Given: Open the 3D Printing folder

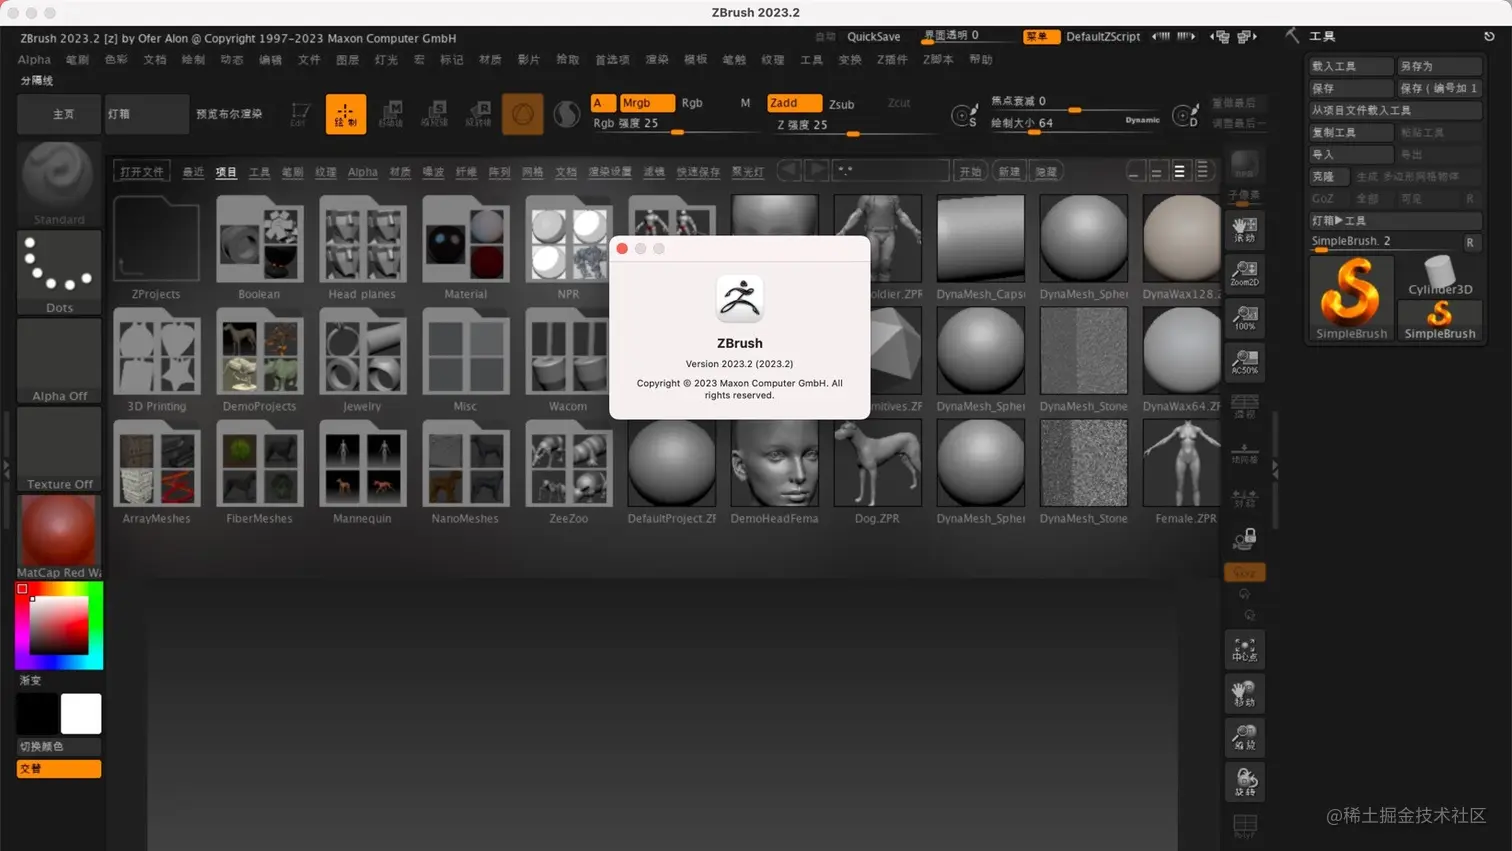Looking at the screenshot, I should click(x=156, y=360).
